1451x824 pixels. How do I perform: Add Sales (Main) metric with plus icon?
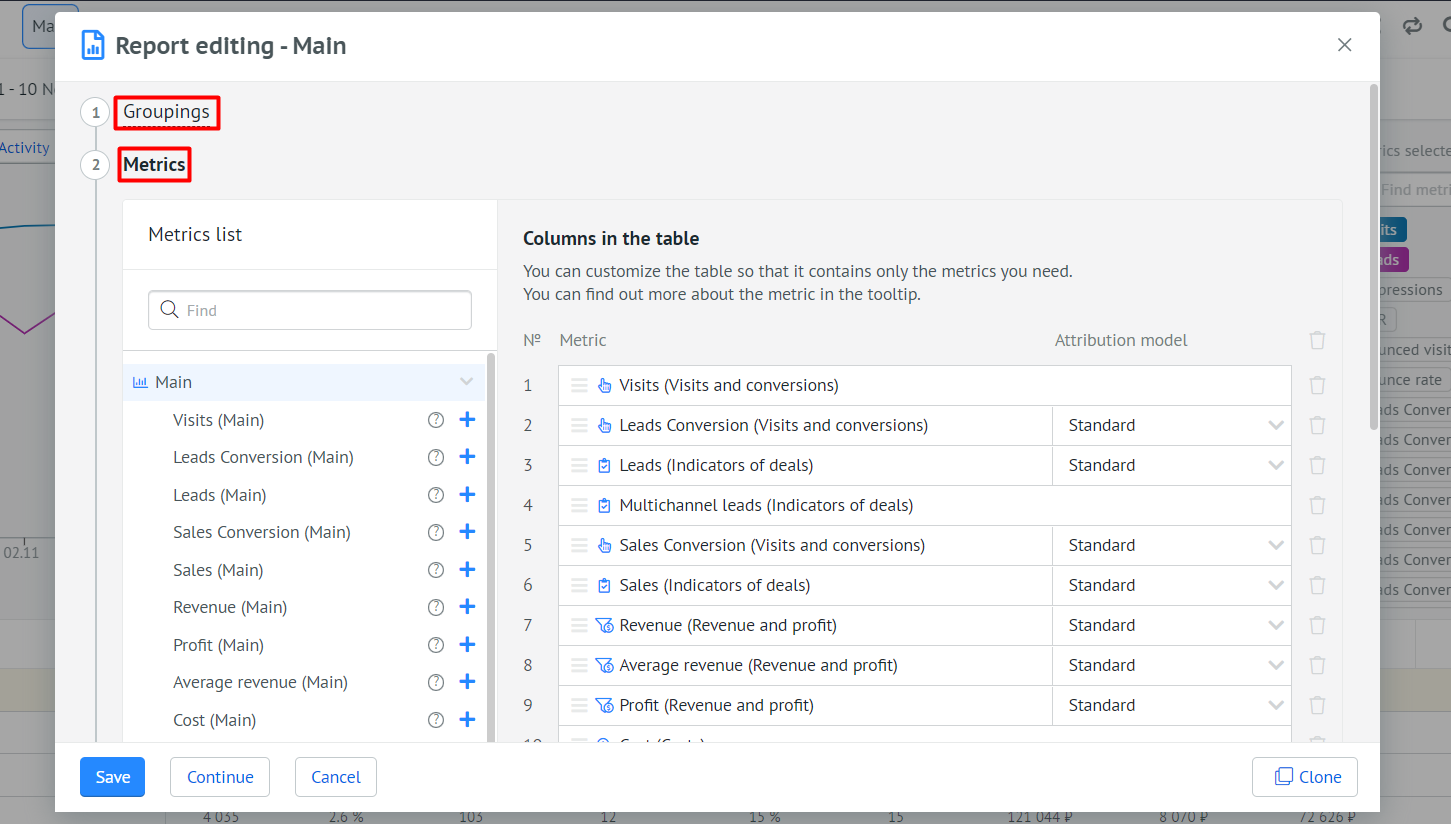click(467, 570)
